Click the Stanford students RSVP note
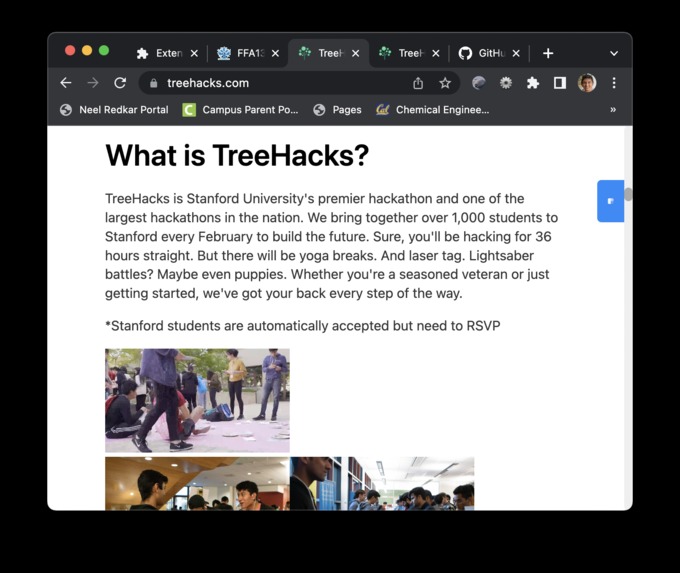Screen dimensions: 680x573 tap(303, 326)
